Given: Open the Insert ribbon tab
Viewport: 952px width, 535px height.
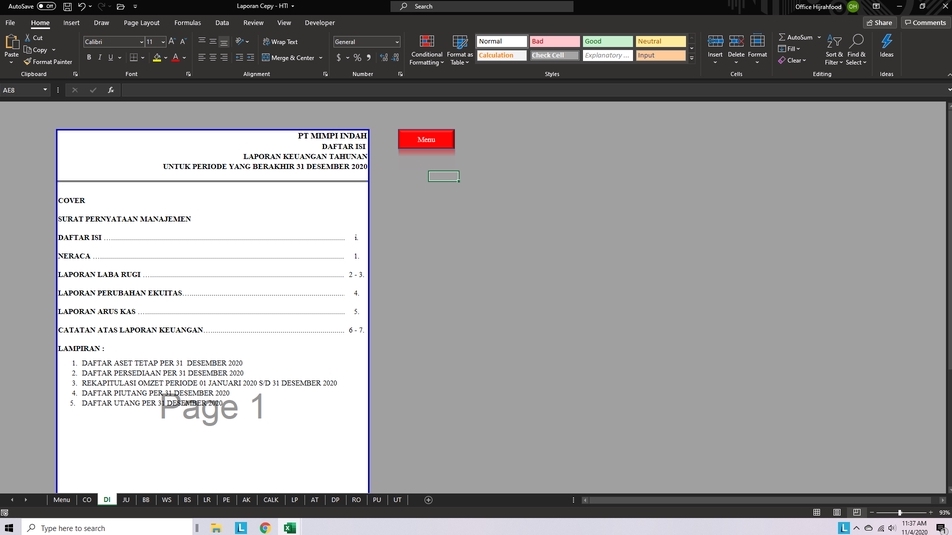Looking at the screenshot, I should pyautogui.click(x=71, y=22).
